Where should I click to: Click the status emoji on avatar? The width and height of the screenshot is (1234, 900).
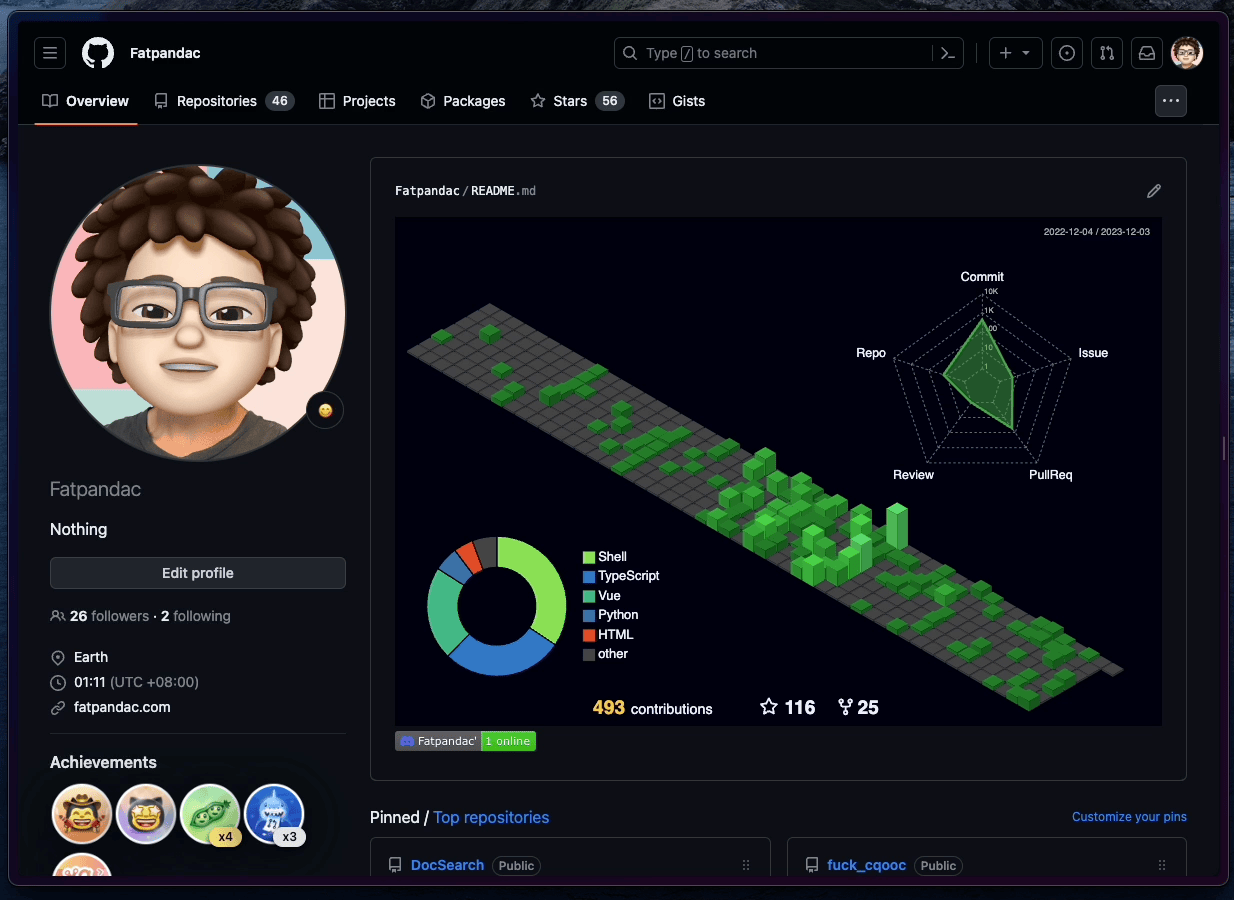(325, 410)
